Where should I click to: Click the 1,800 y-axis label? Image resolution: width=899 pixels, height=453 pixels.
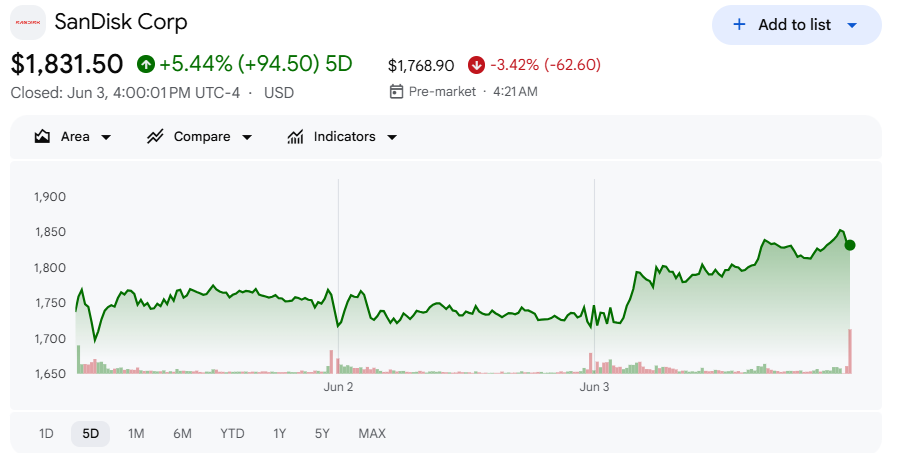click(x=50, y=268)
